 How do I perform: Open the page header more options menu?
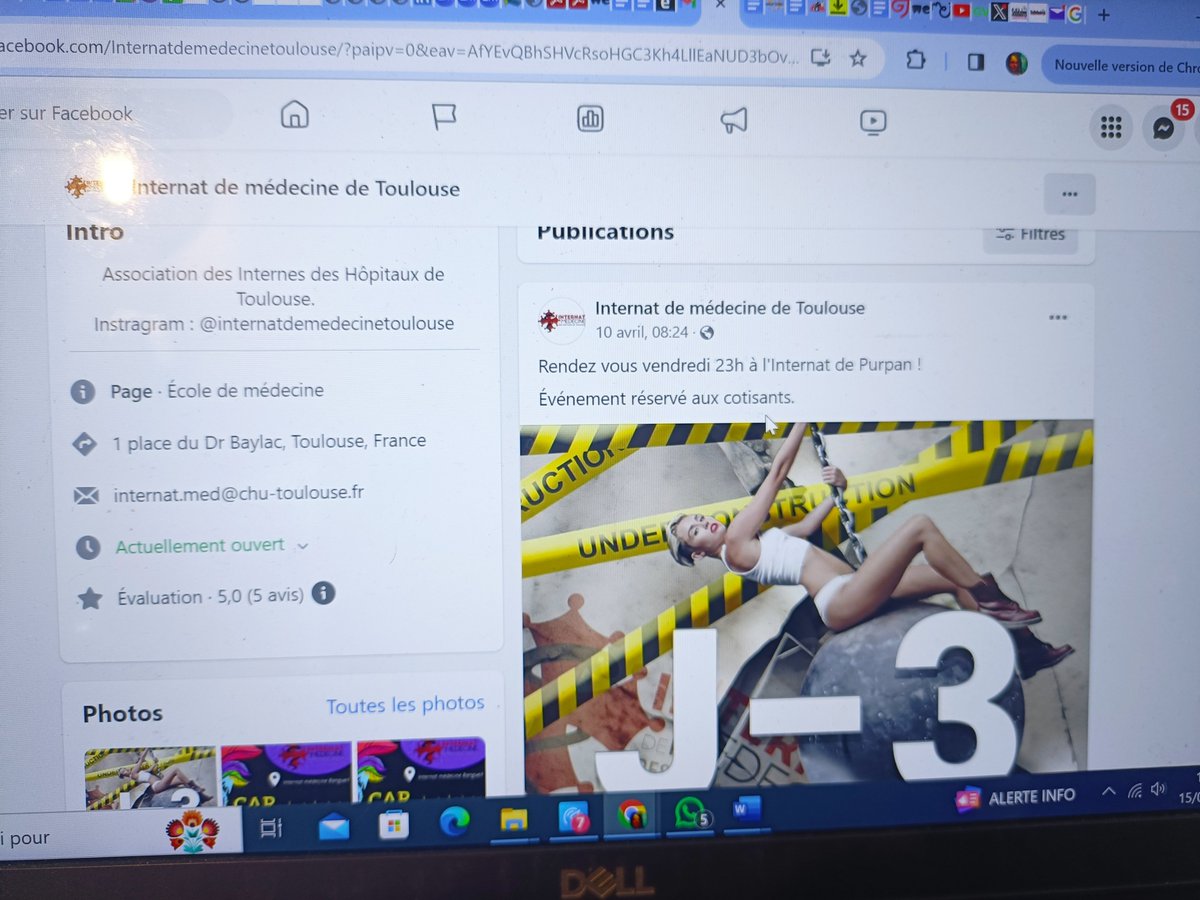[x=1069, y=193]
